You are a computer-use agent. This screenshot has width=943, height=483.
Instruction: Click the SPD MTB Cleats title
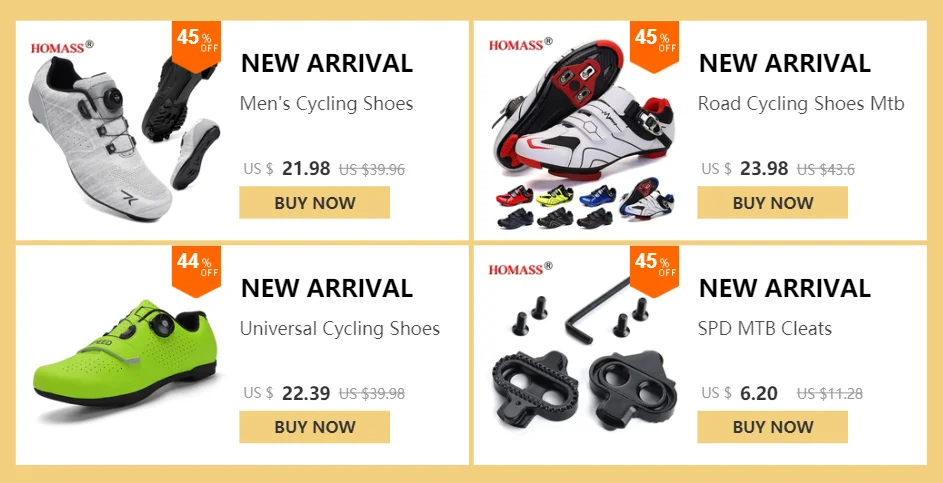(765, 328)
